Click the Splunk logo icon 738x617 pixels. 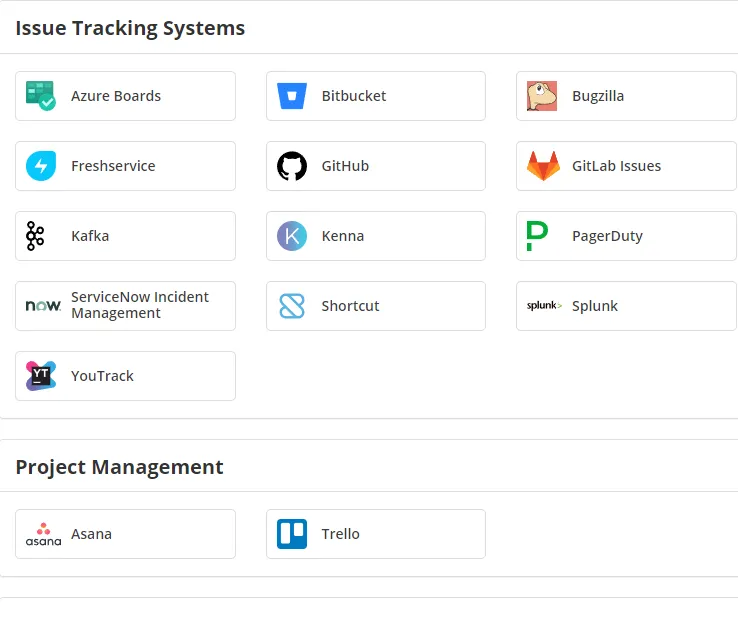point(544,305)
